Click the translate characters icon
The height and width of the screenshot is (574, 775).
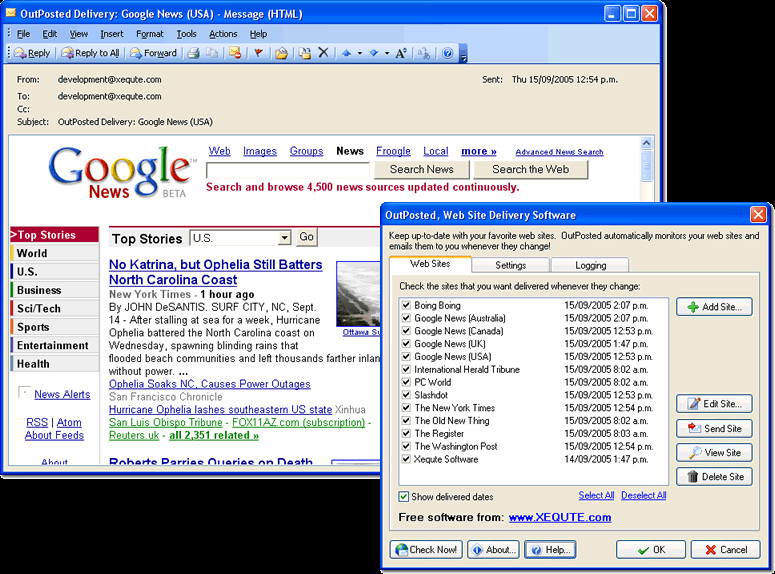click(424, 53)
